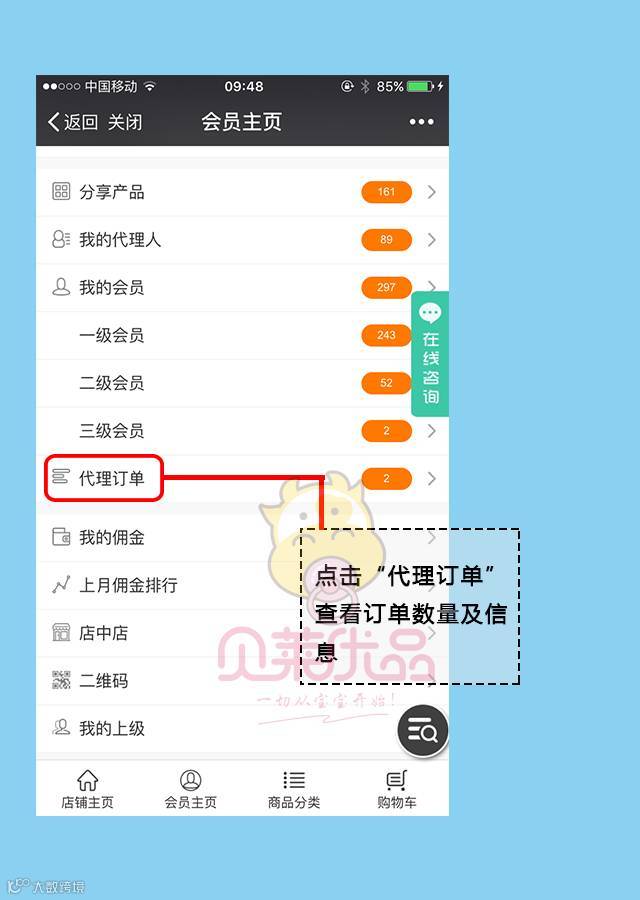Viewport: 640px width, 900px height.
Task: Expand the 代理订单 row chevron
Action: [432, 478]
